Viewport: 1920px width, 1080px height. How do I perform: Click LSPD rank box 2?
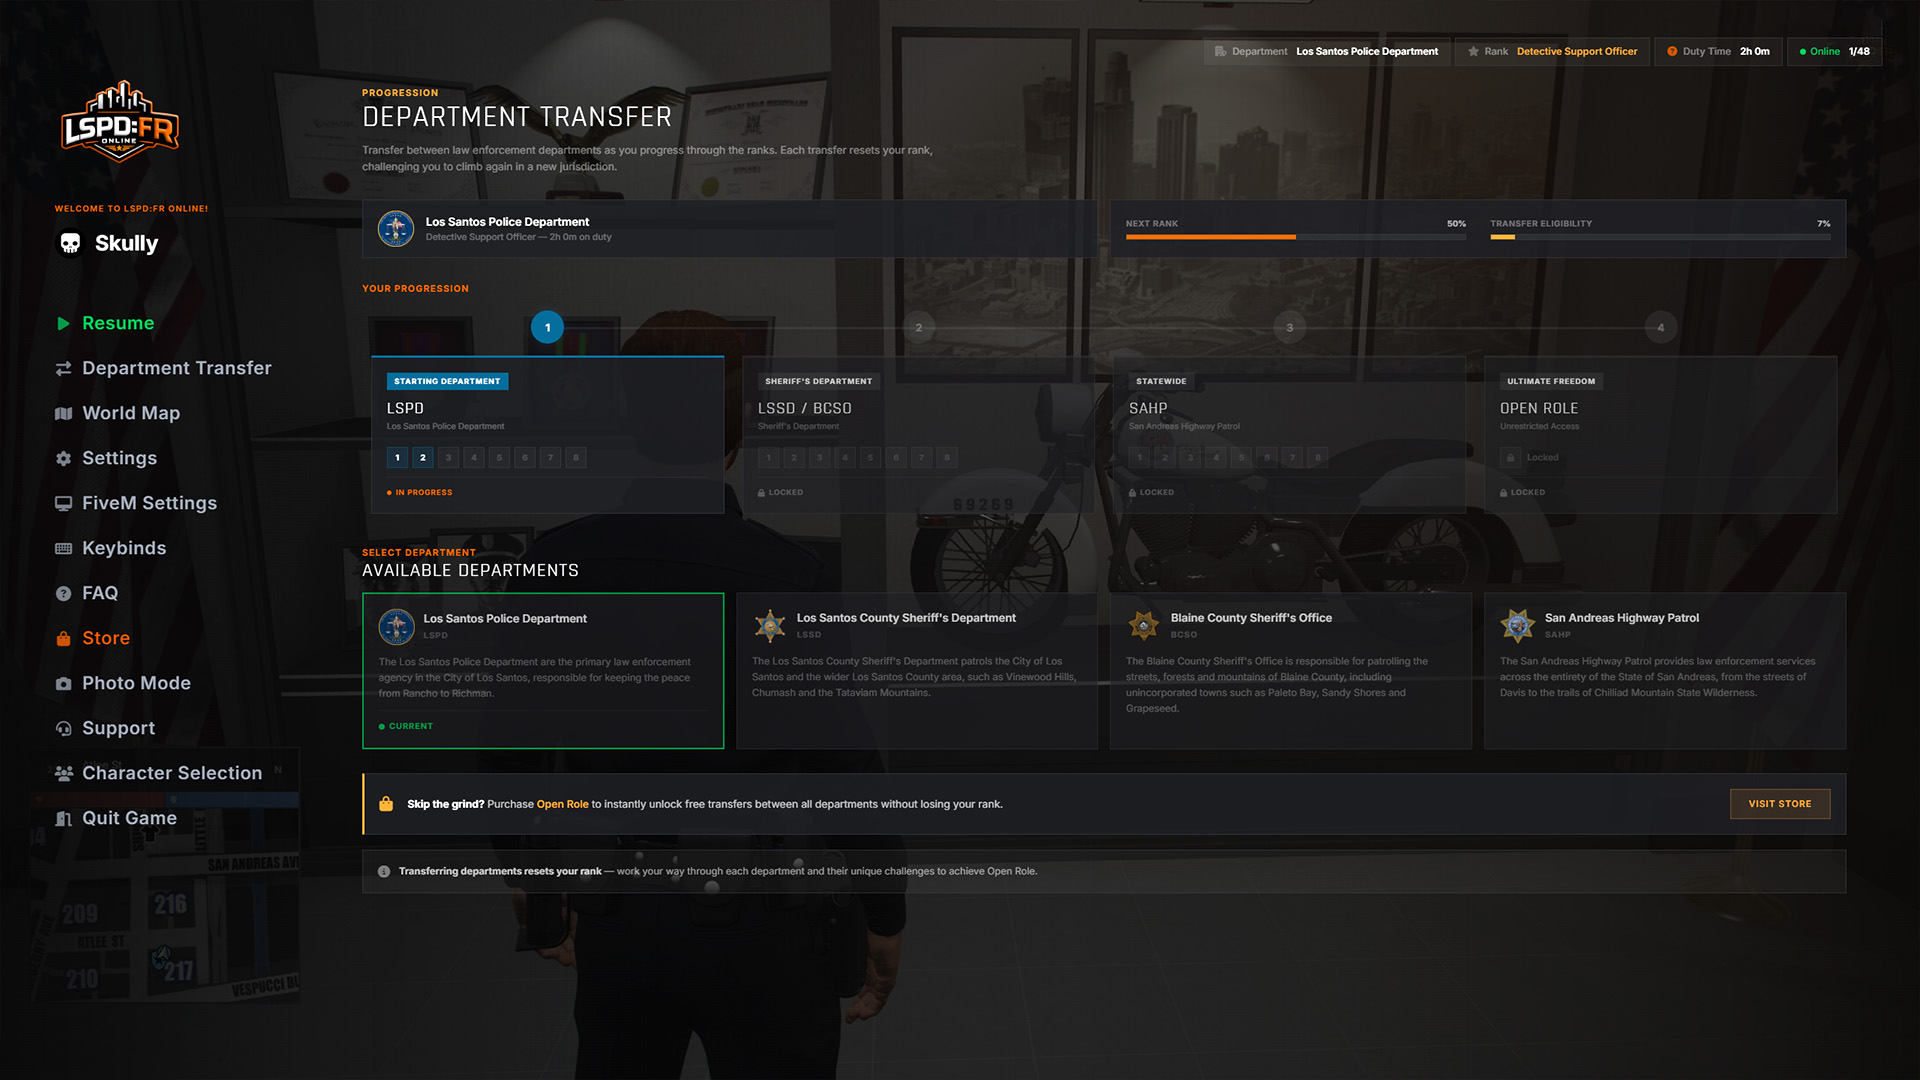pyautogui.click(x=423, y=457)
